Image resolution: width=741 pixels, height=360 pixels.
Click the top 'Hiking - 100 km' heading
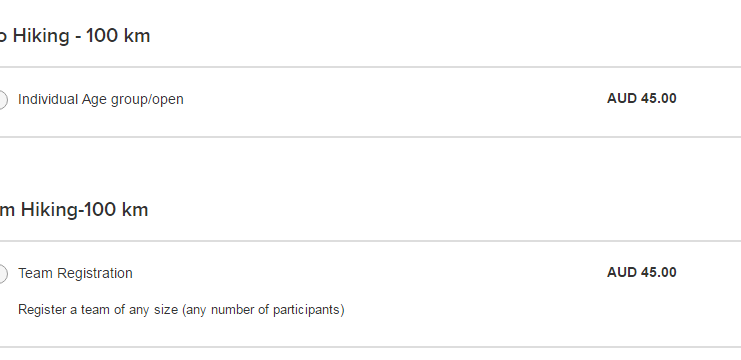75,36
